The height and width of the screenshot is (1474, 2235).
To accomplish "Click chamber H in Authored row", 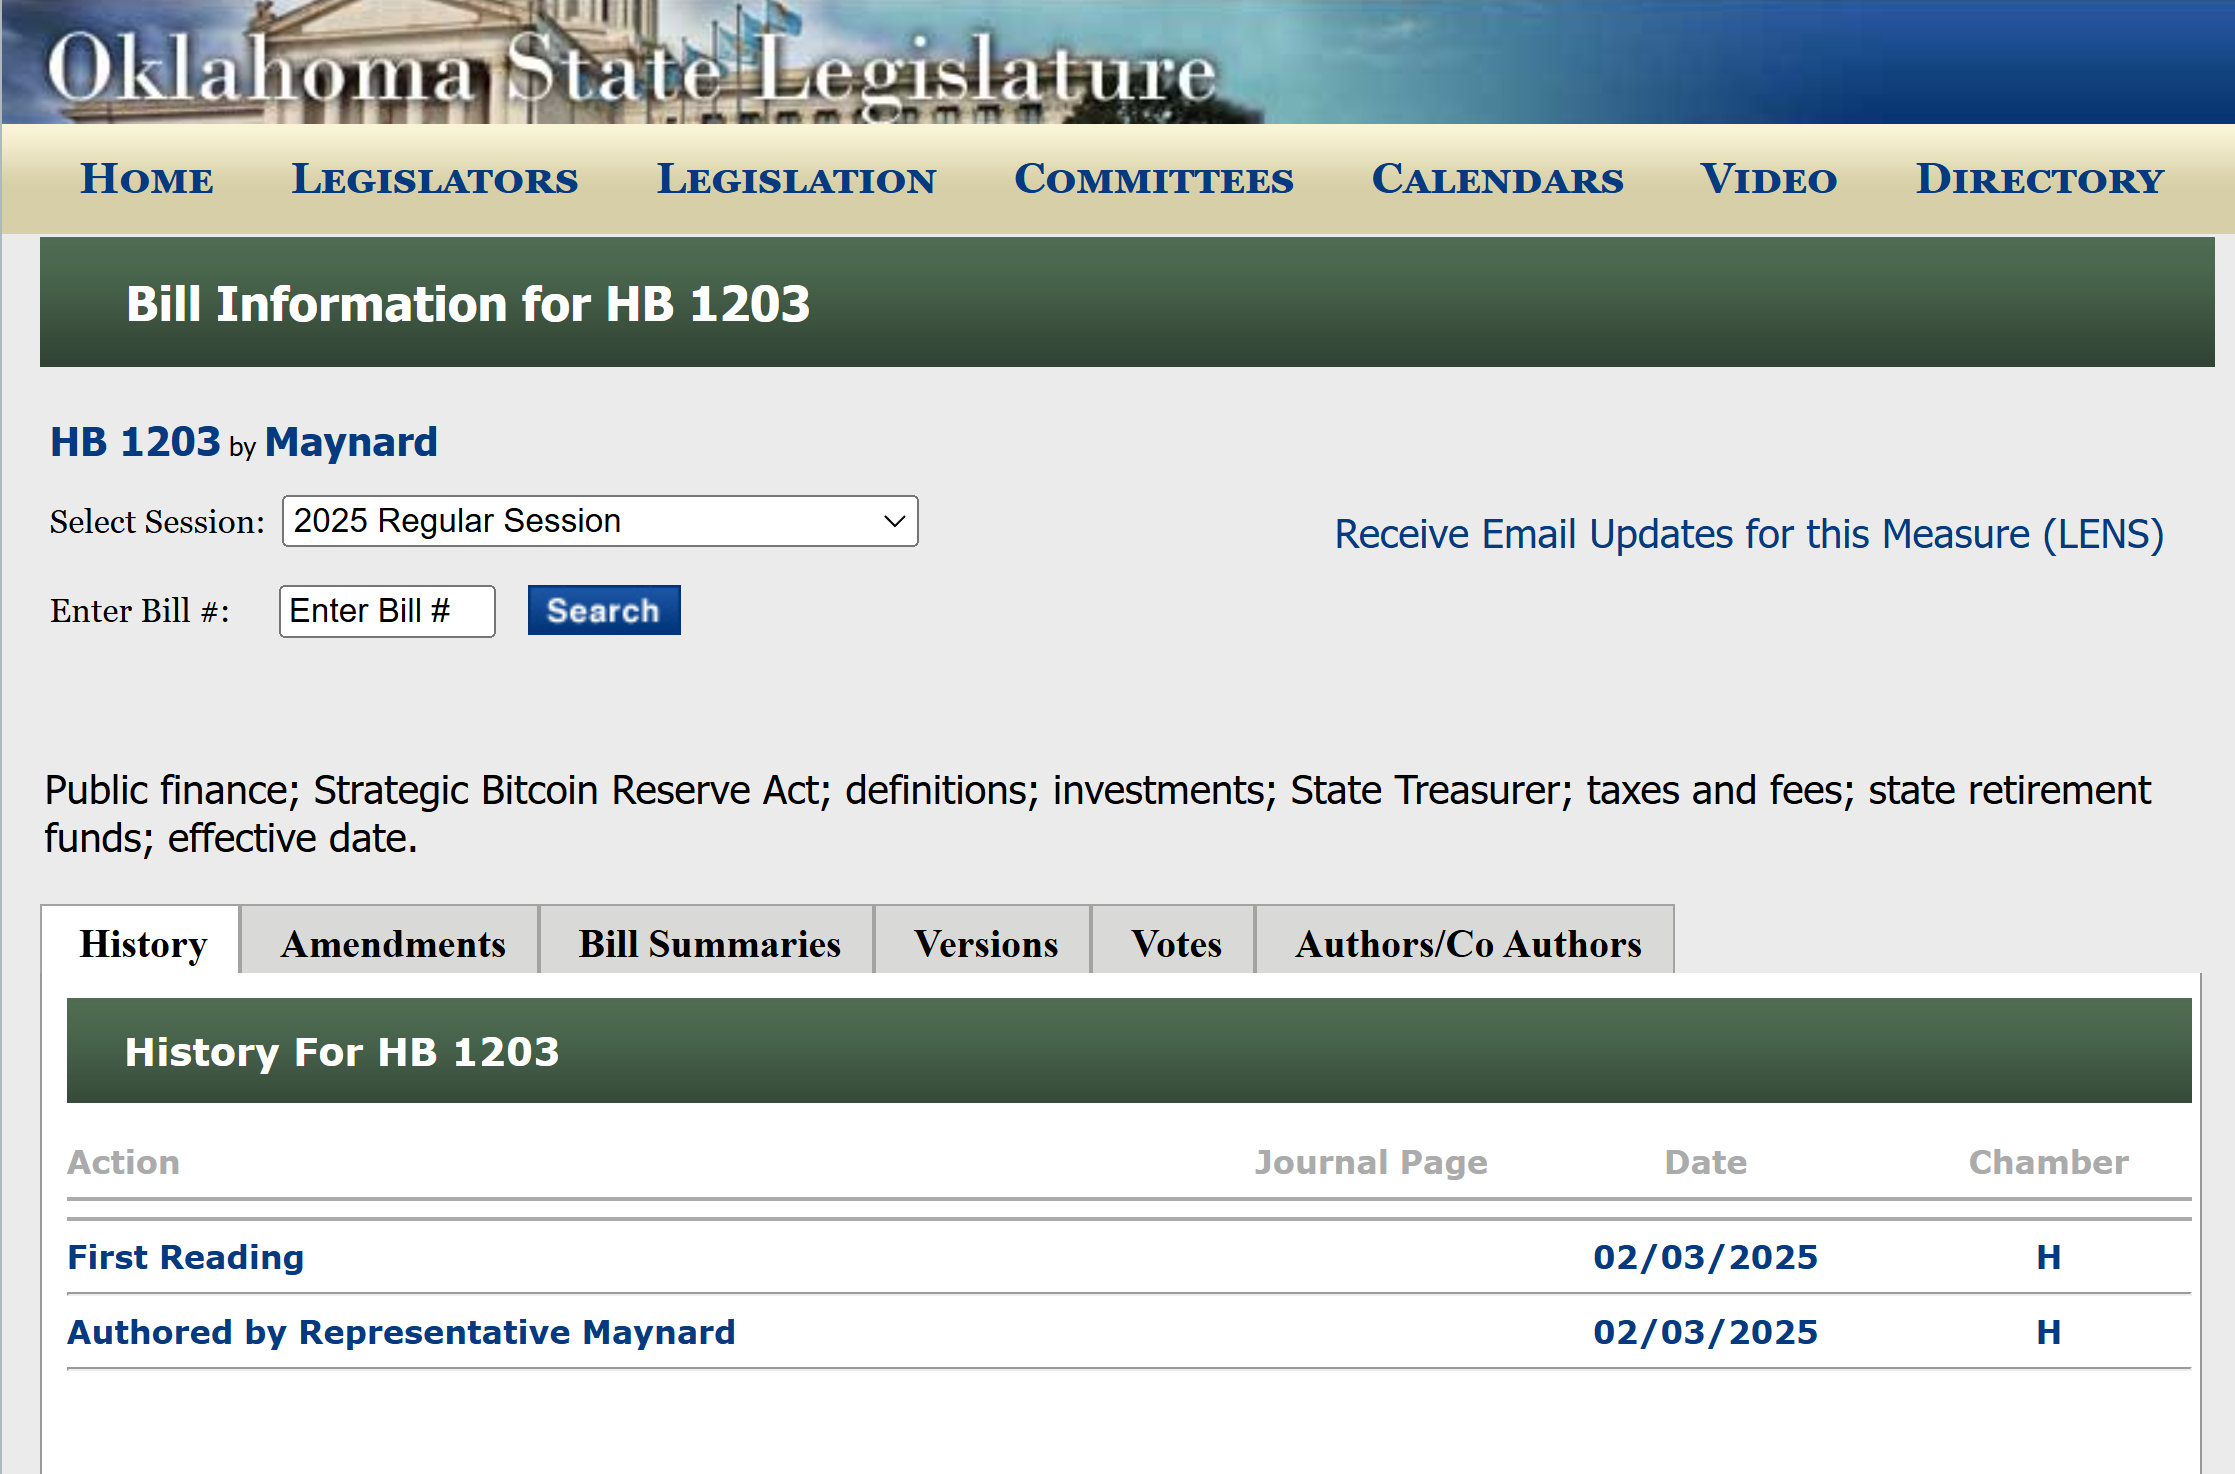I will [2048, 1332].
